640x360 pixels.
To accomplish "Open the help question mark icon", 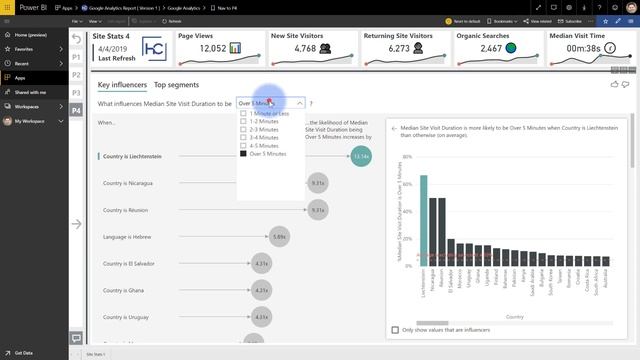I will (x=599, y=7).
